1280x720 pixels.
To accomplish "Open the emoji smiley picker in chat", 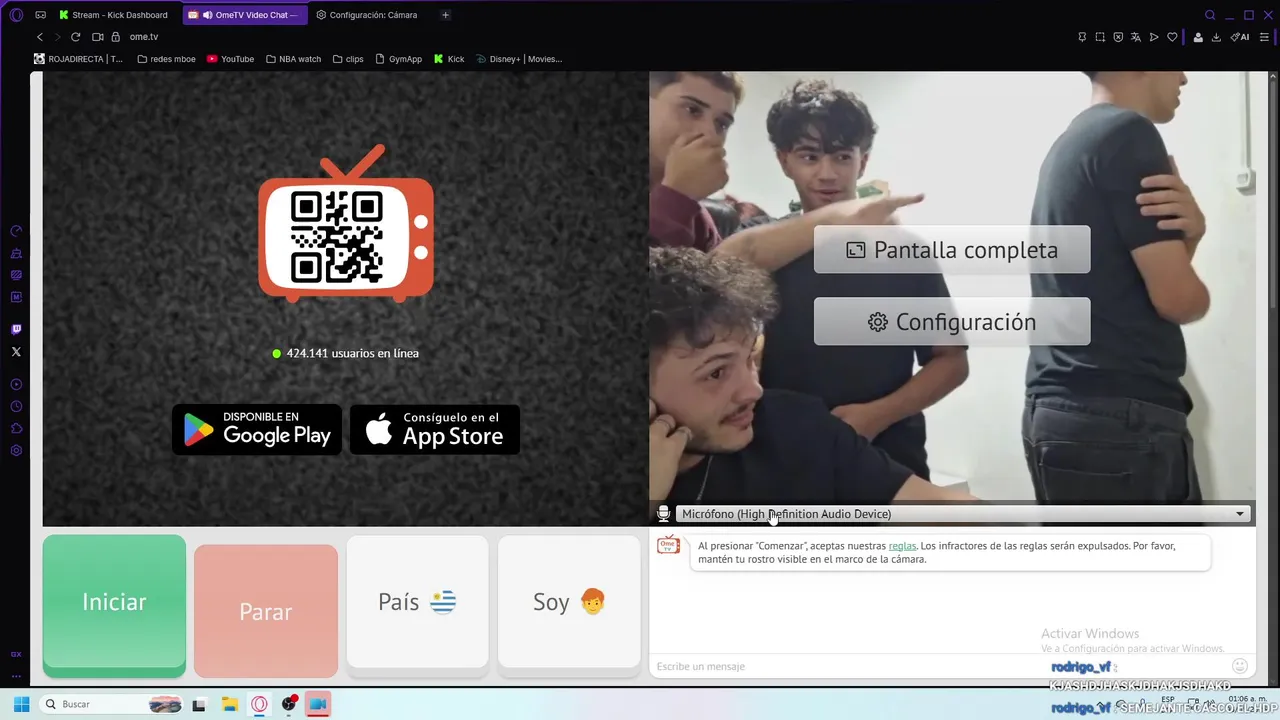I will (x=1240, y=666).
